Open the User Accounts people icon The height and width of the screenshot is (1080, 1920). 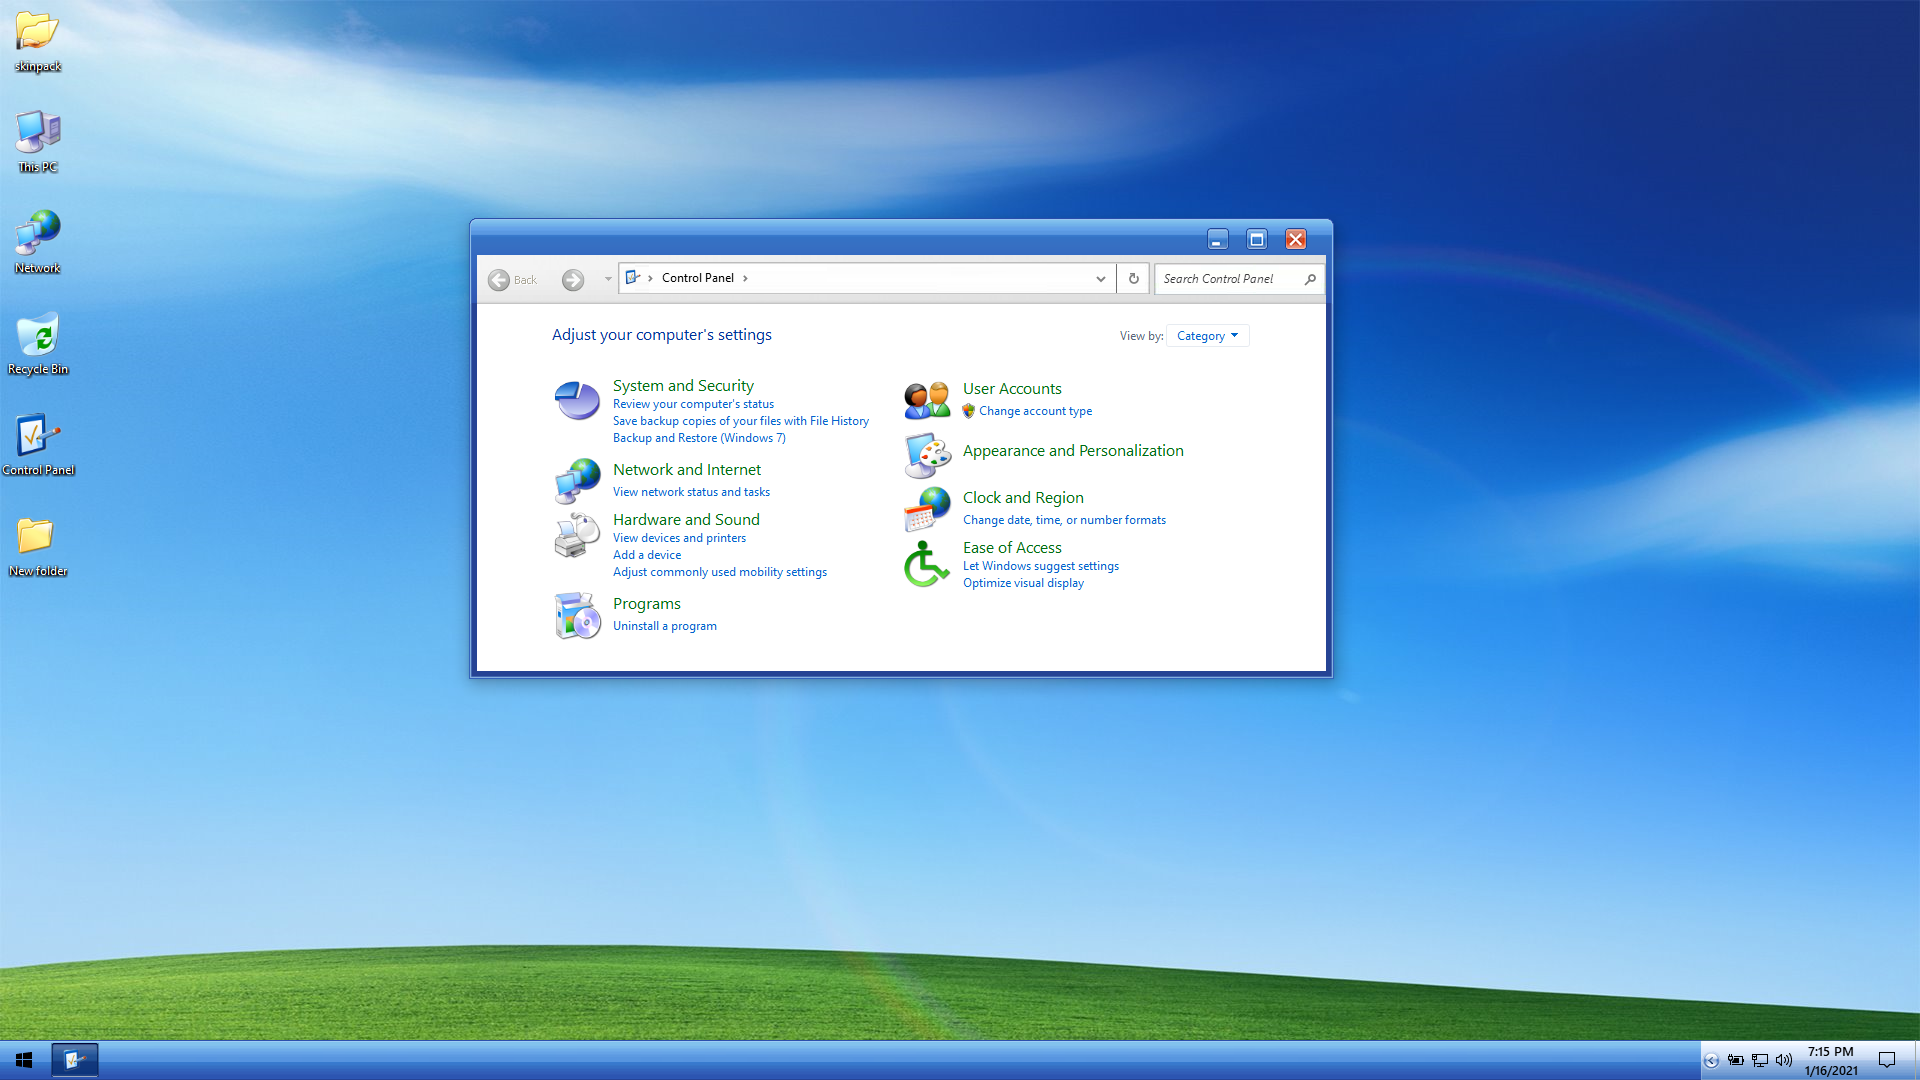pos(927,400)
